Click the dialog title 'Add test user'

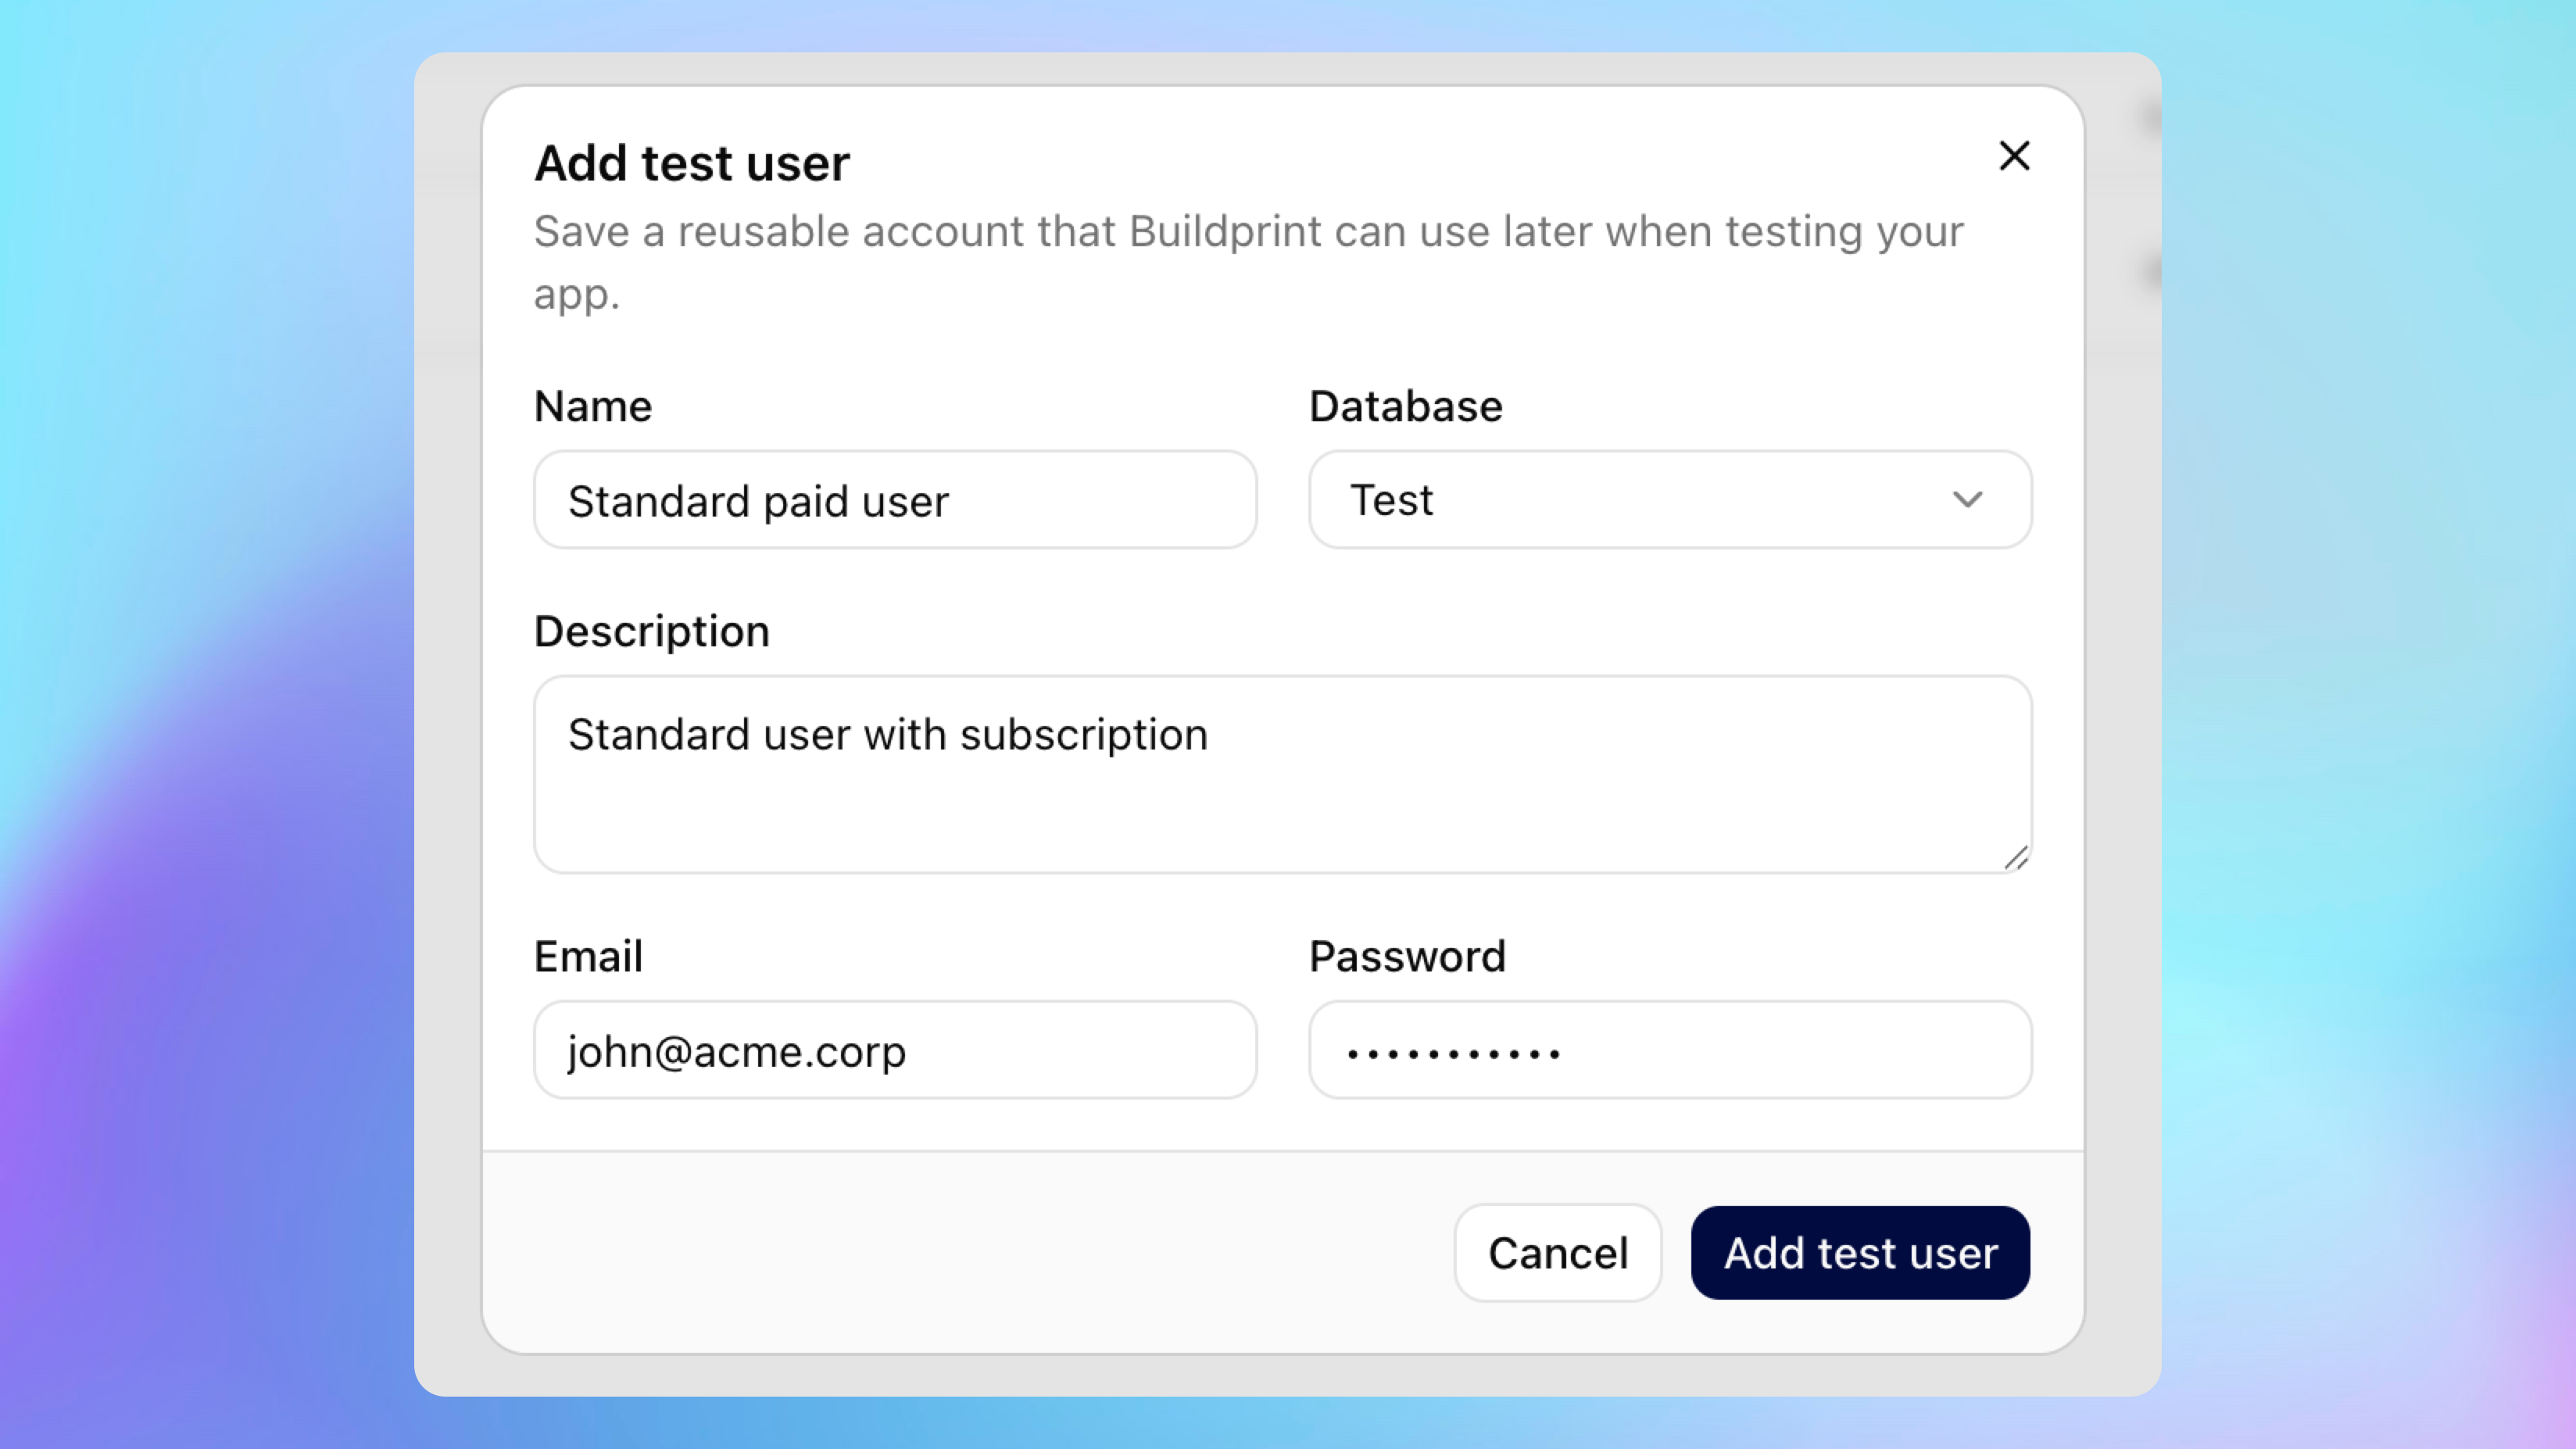coord(692,163)
